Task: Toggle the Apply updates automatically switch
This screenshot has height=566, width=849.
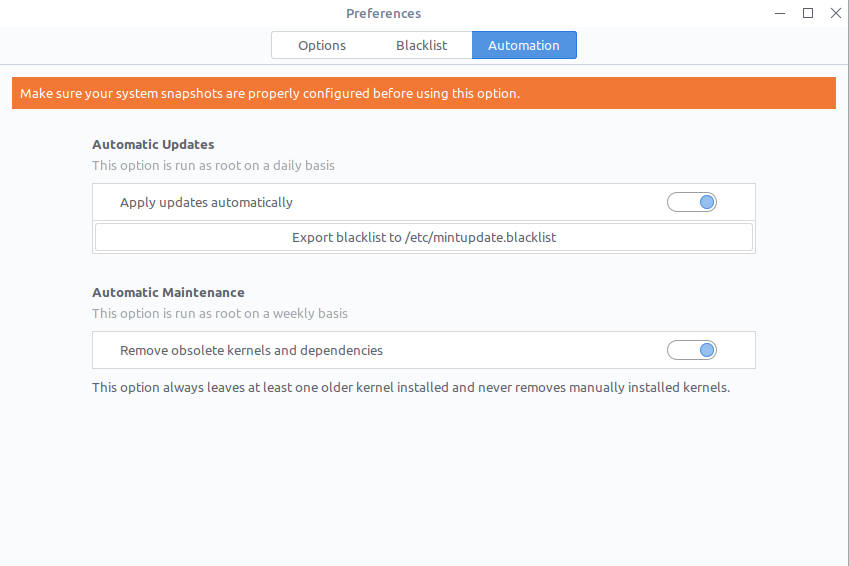Action: pos(692,202)
